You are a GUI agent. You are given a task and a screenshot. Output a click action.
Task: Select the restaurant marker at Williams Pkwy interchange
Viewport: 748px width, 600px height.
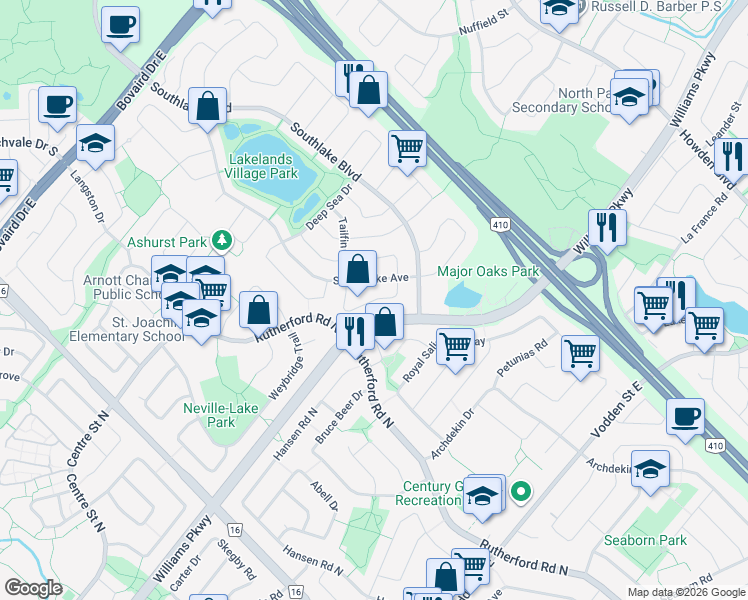[x=607, y=229]
